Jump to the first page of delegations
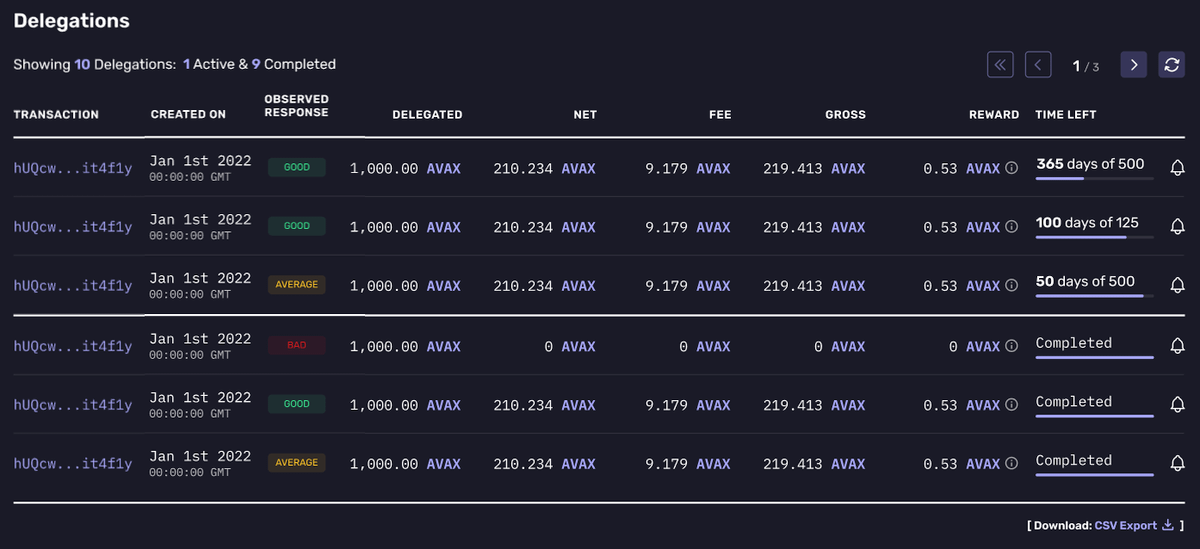The height and width of the screenshot is (549, 1200). (x=1000, y=65)
